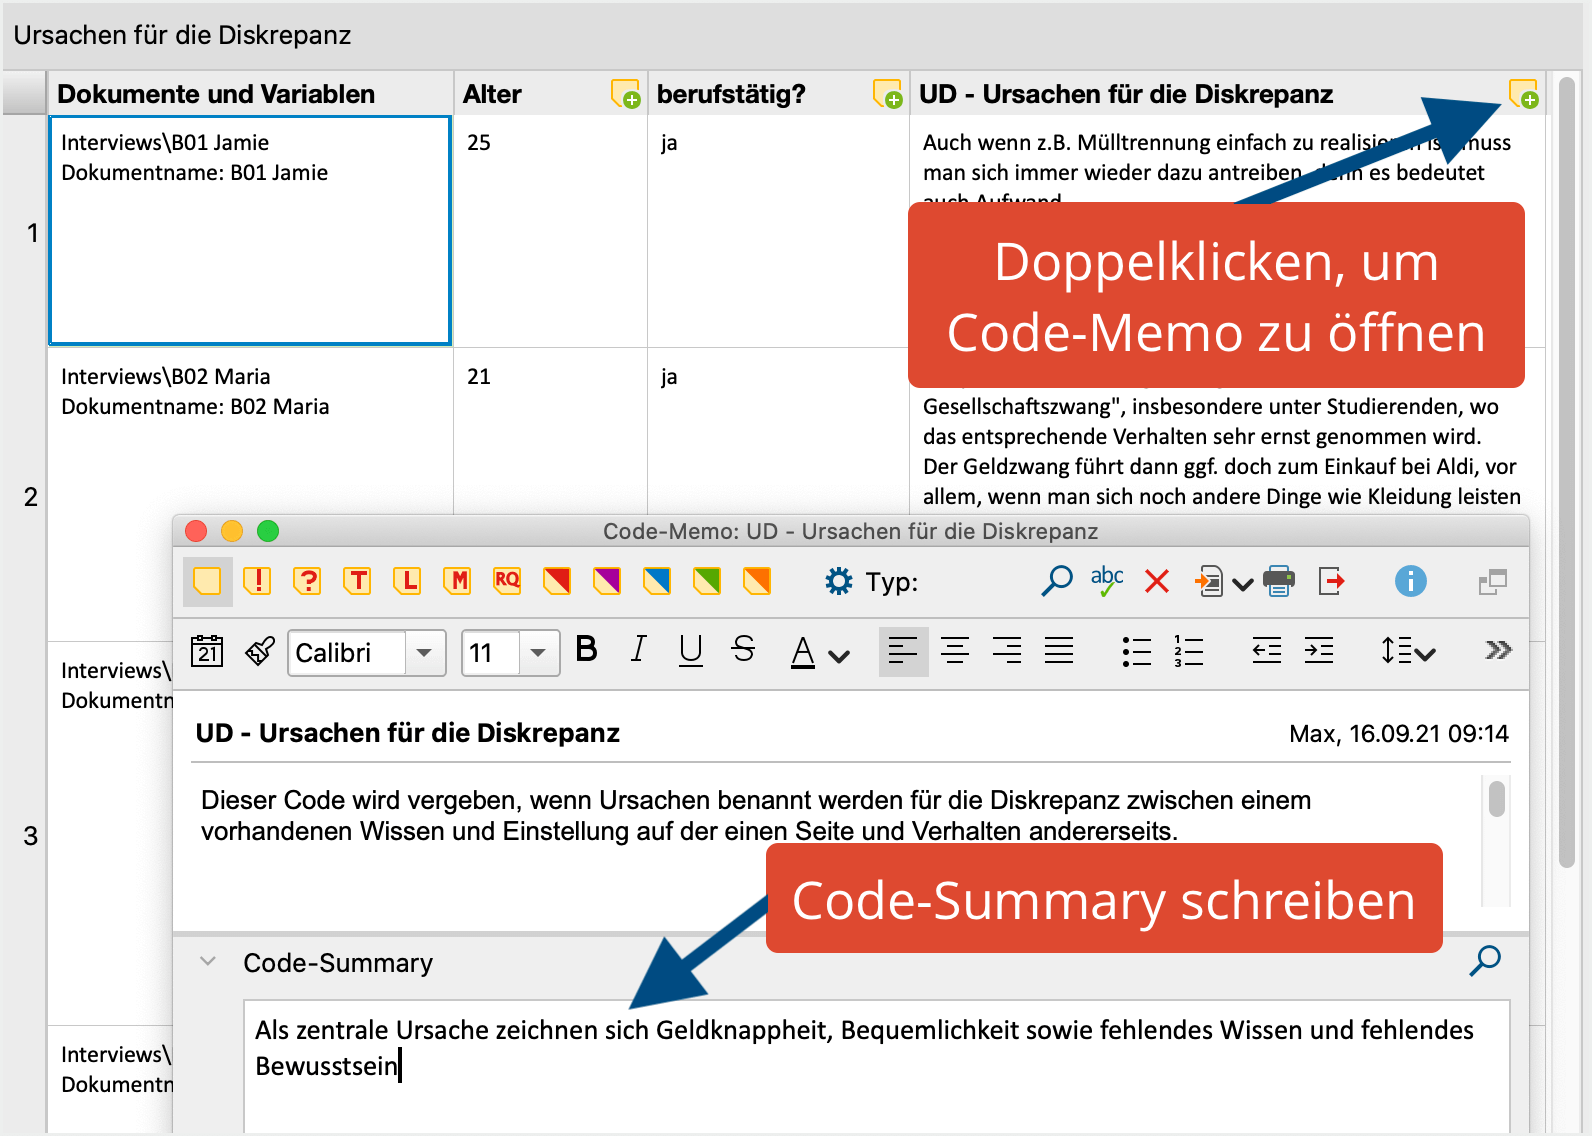1592x1136 pixels.
Task: Click the Alter value 25
Action: click(479, 142)
